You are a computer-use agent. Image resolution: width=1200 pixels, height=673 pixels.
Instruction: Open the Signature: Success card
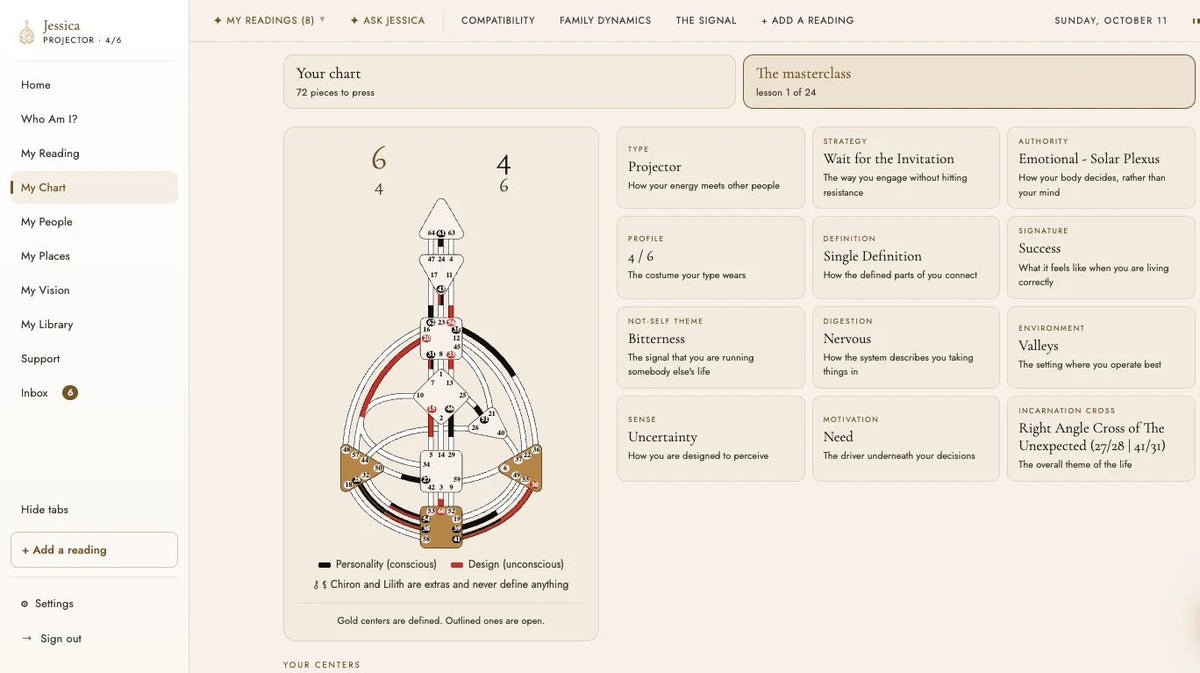pos(1101,258)
